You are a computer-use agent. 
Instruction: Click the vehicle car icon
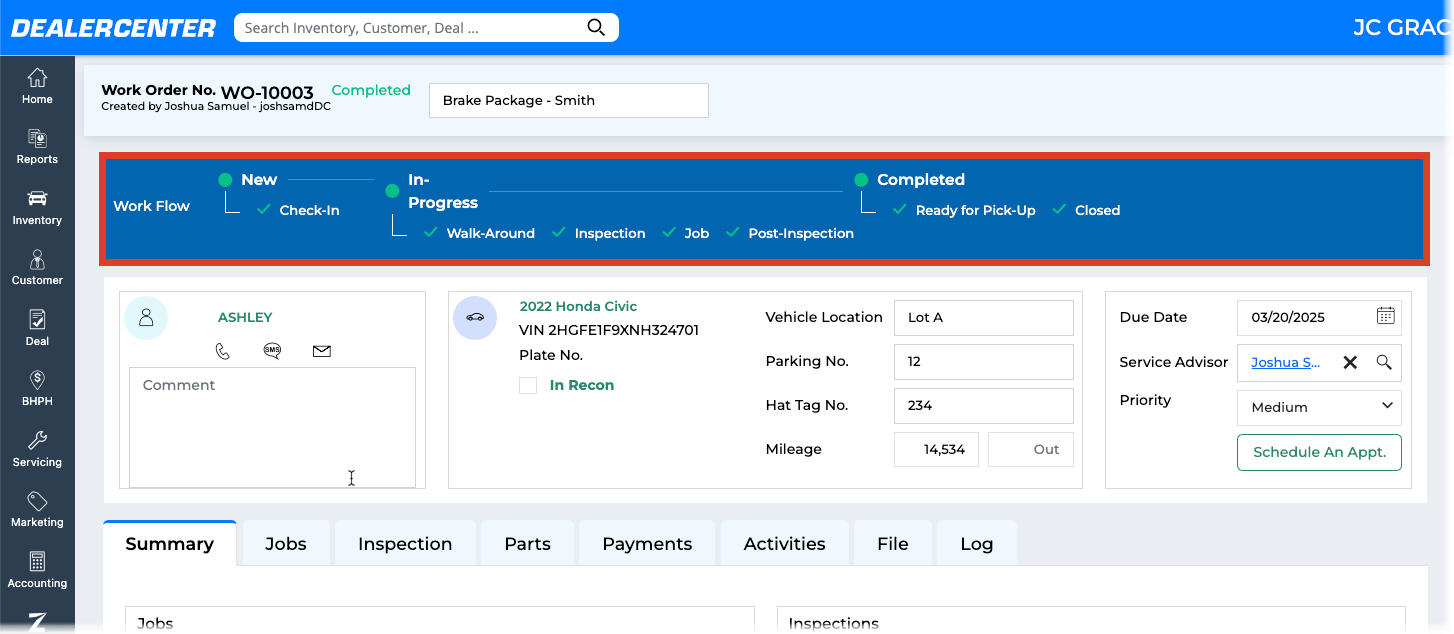(x=475, y=318)
